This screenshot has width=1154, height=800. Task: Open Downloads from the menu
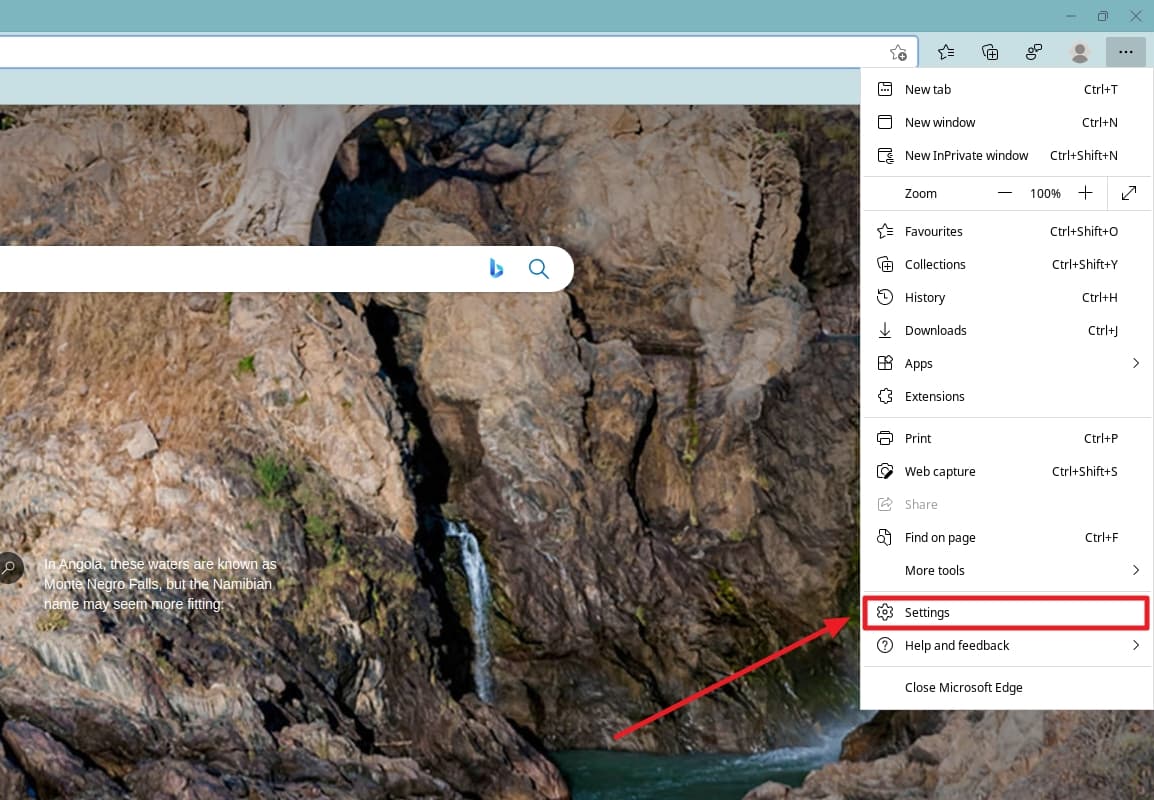pos(935,330)
